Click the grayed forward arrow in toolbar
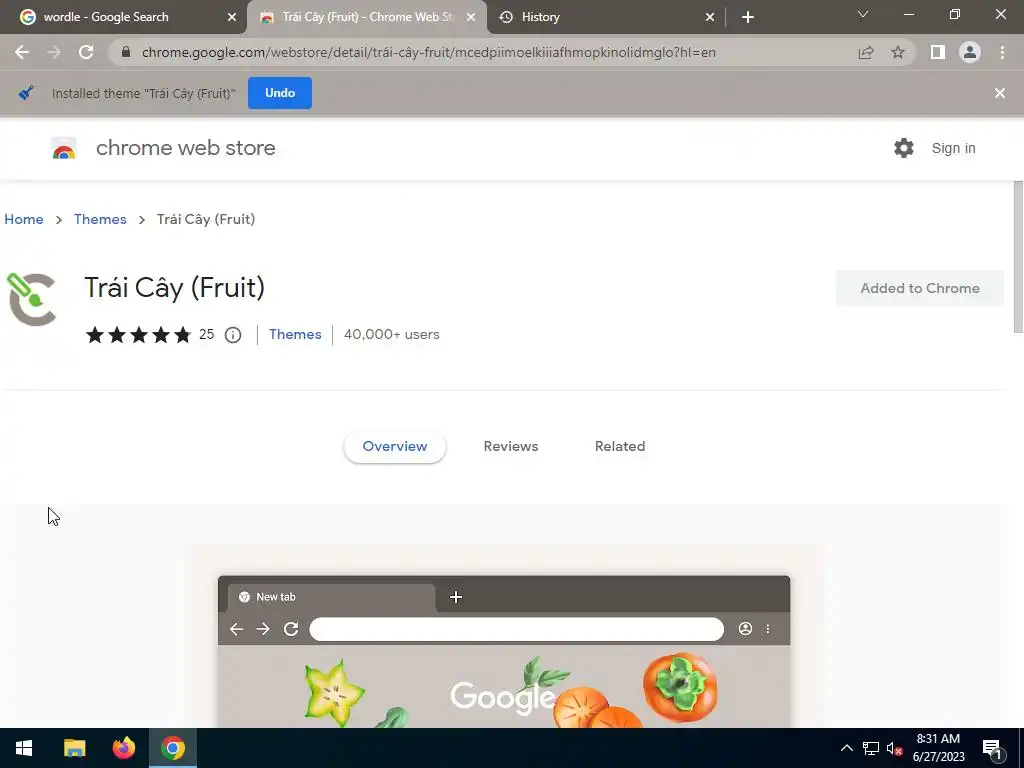1024x768 pixels. [54, 52]
